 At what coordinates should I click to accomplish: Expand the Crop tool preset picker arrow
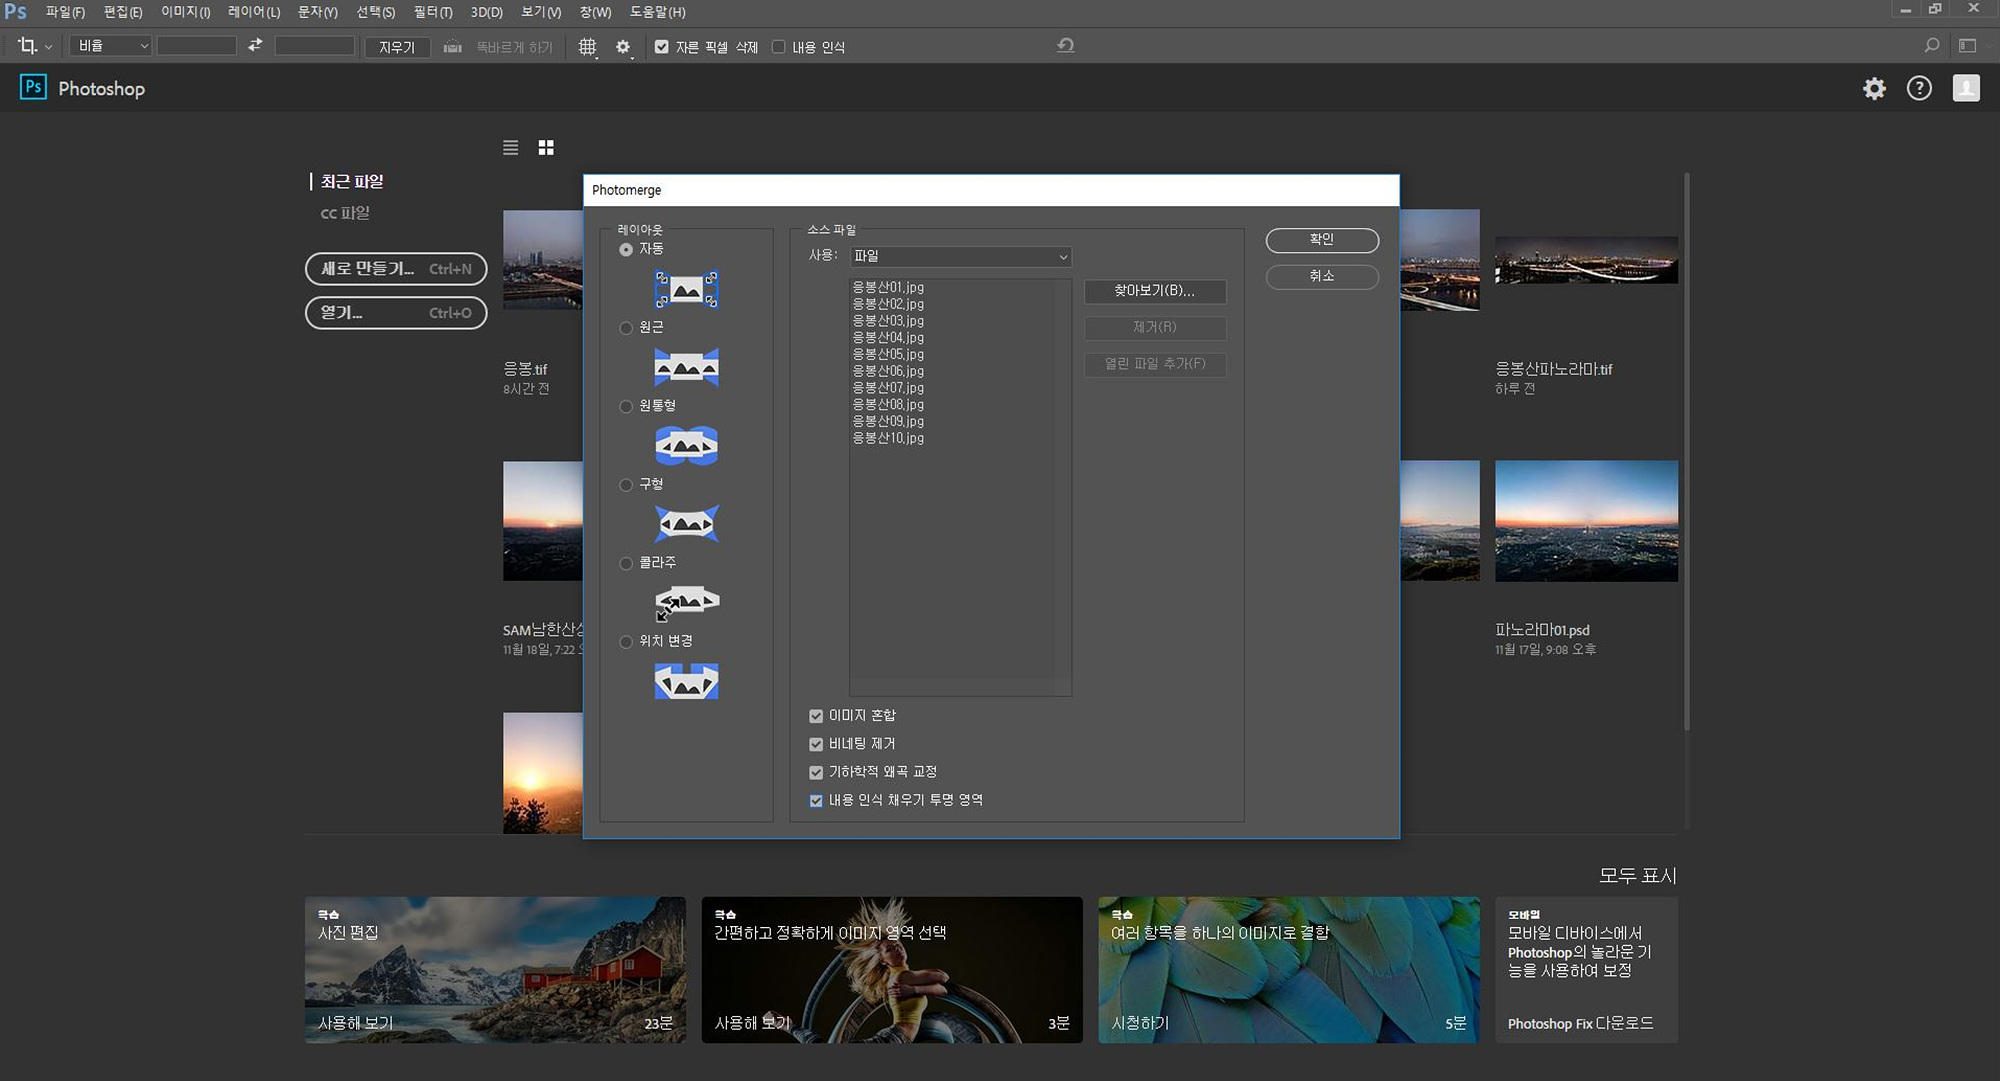click(48, 48)
